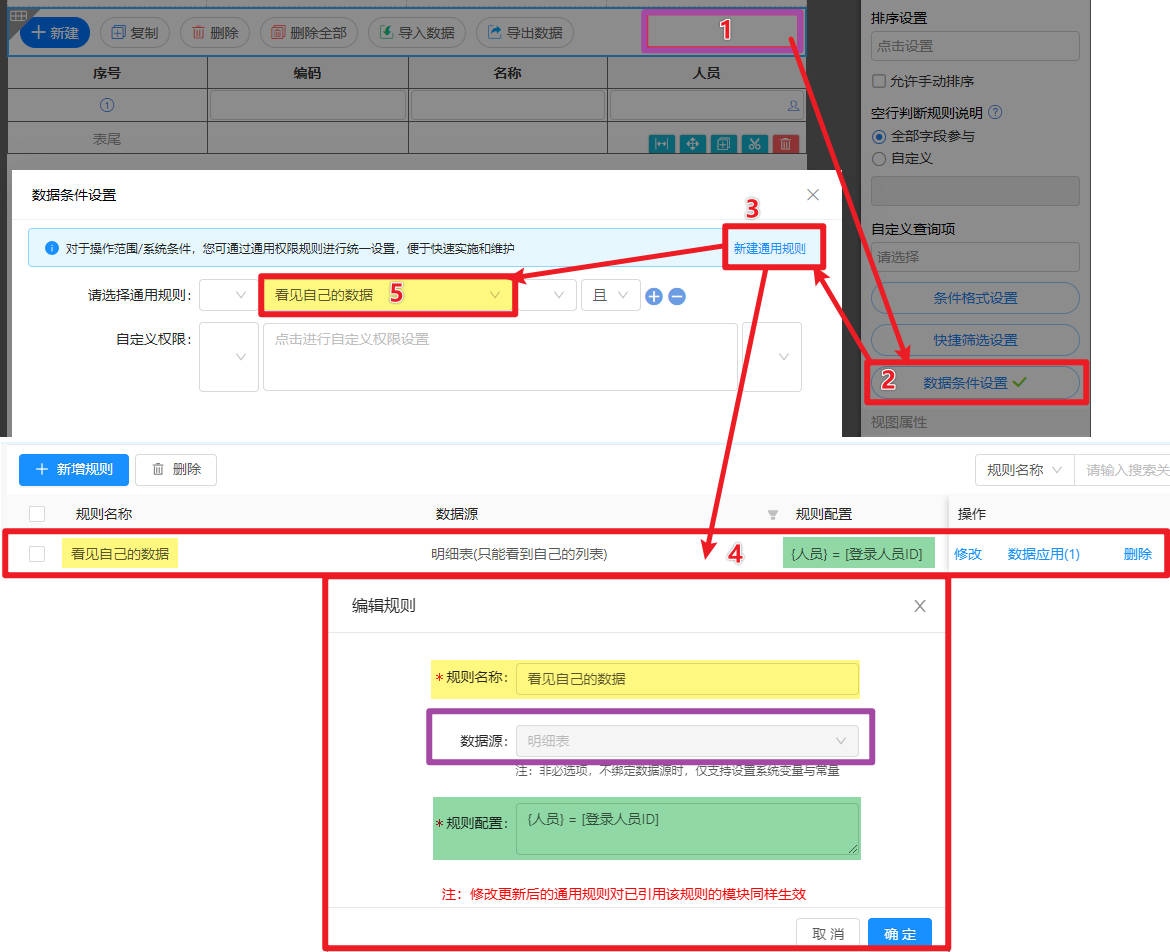Click the 序号 column header
Viewport: 1170px width, 952px height.
107,73
